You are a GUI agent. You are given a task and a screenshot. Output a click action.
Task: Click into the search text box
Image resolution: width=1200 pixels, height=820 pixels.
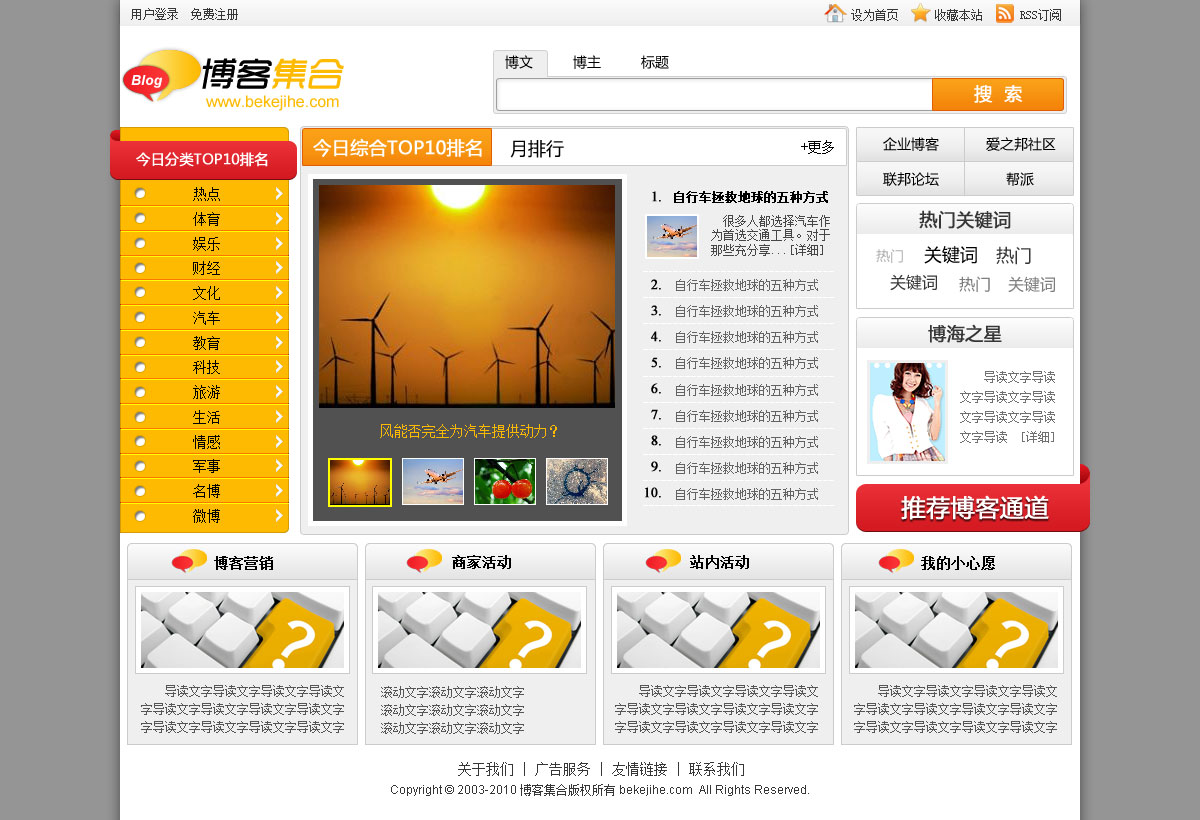tap(715, 95)
